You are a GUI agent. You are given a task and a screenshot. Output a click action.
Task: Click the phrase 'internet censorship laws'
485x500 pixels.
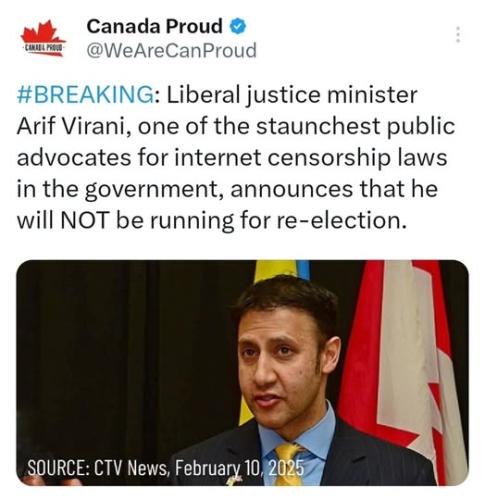click(311, 158)
